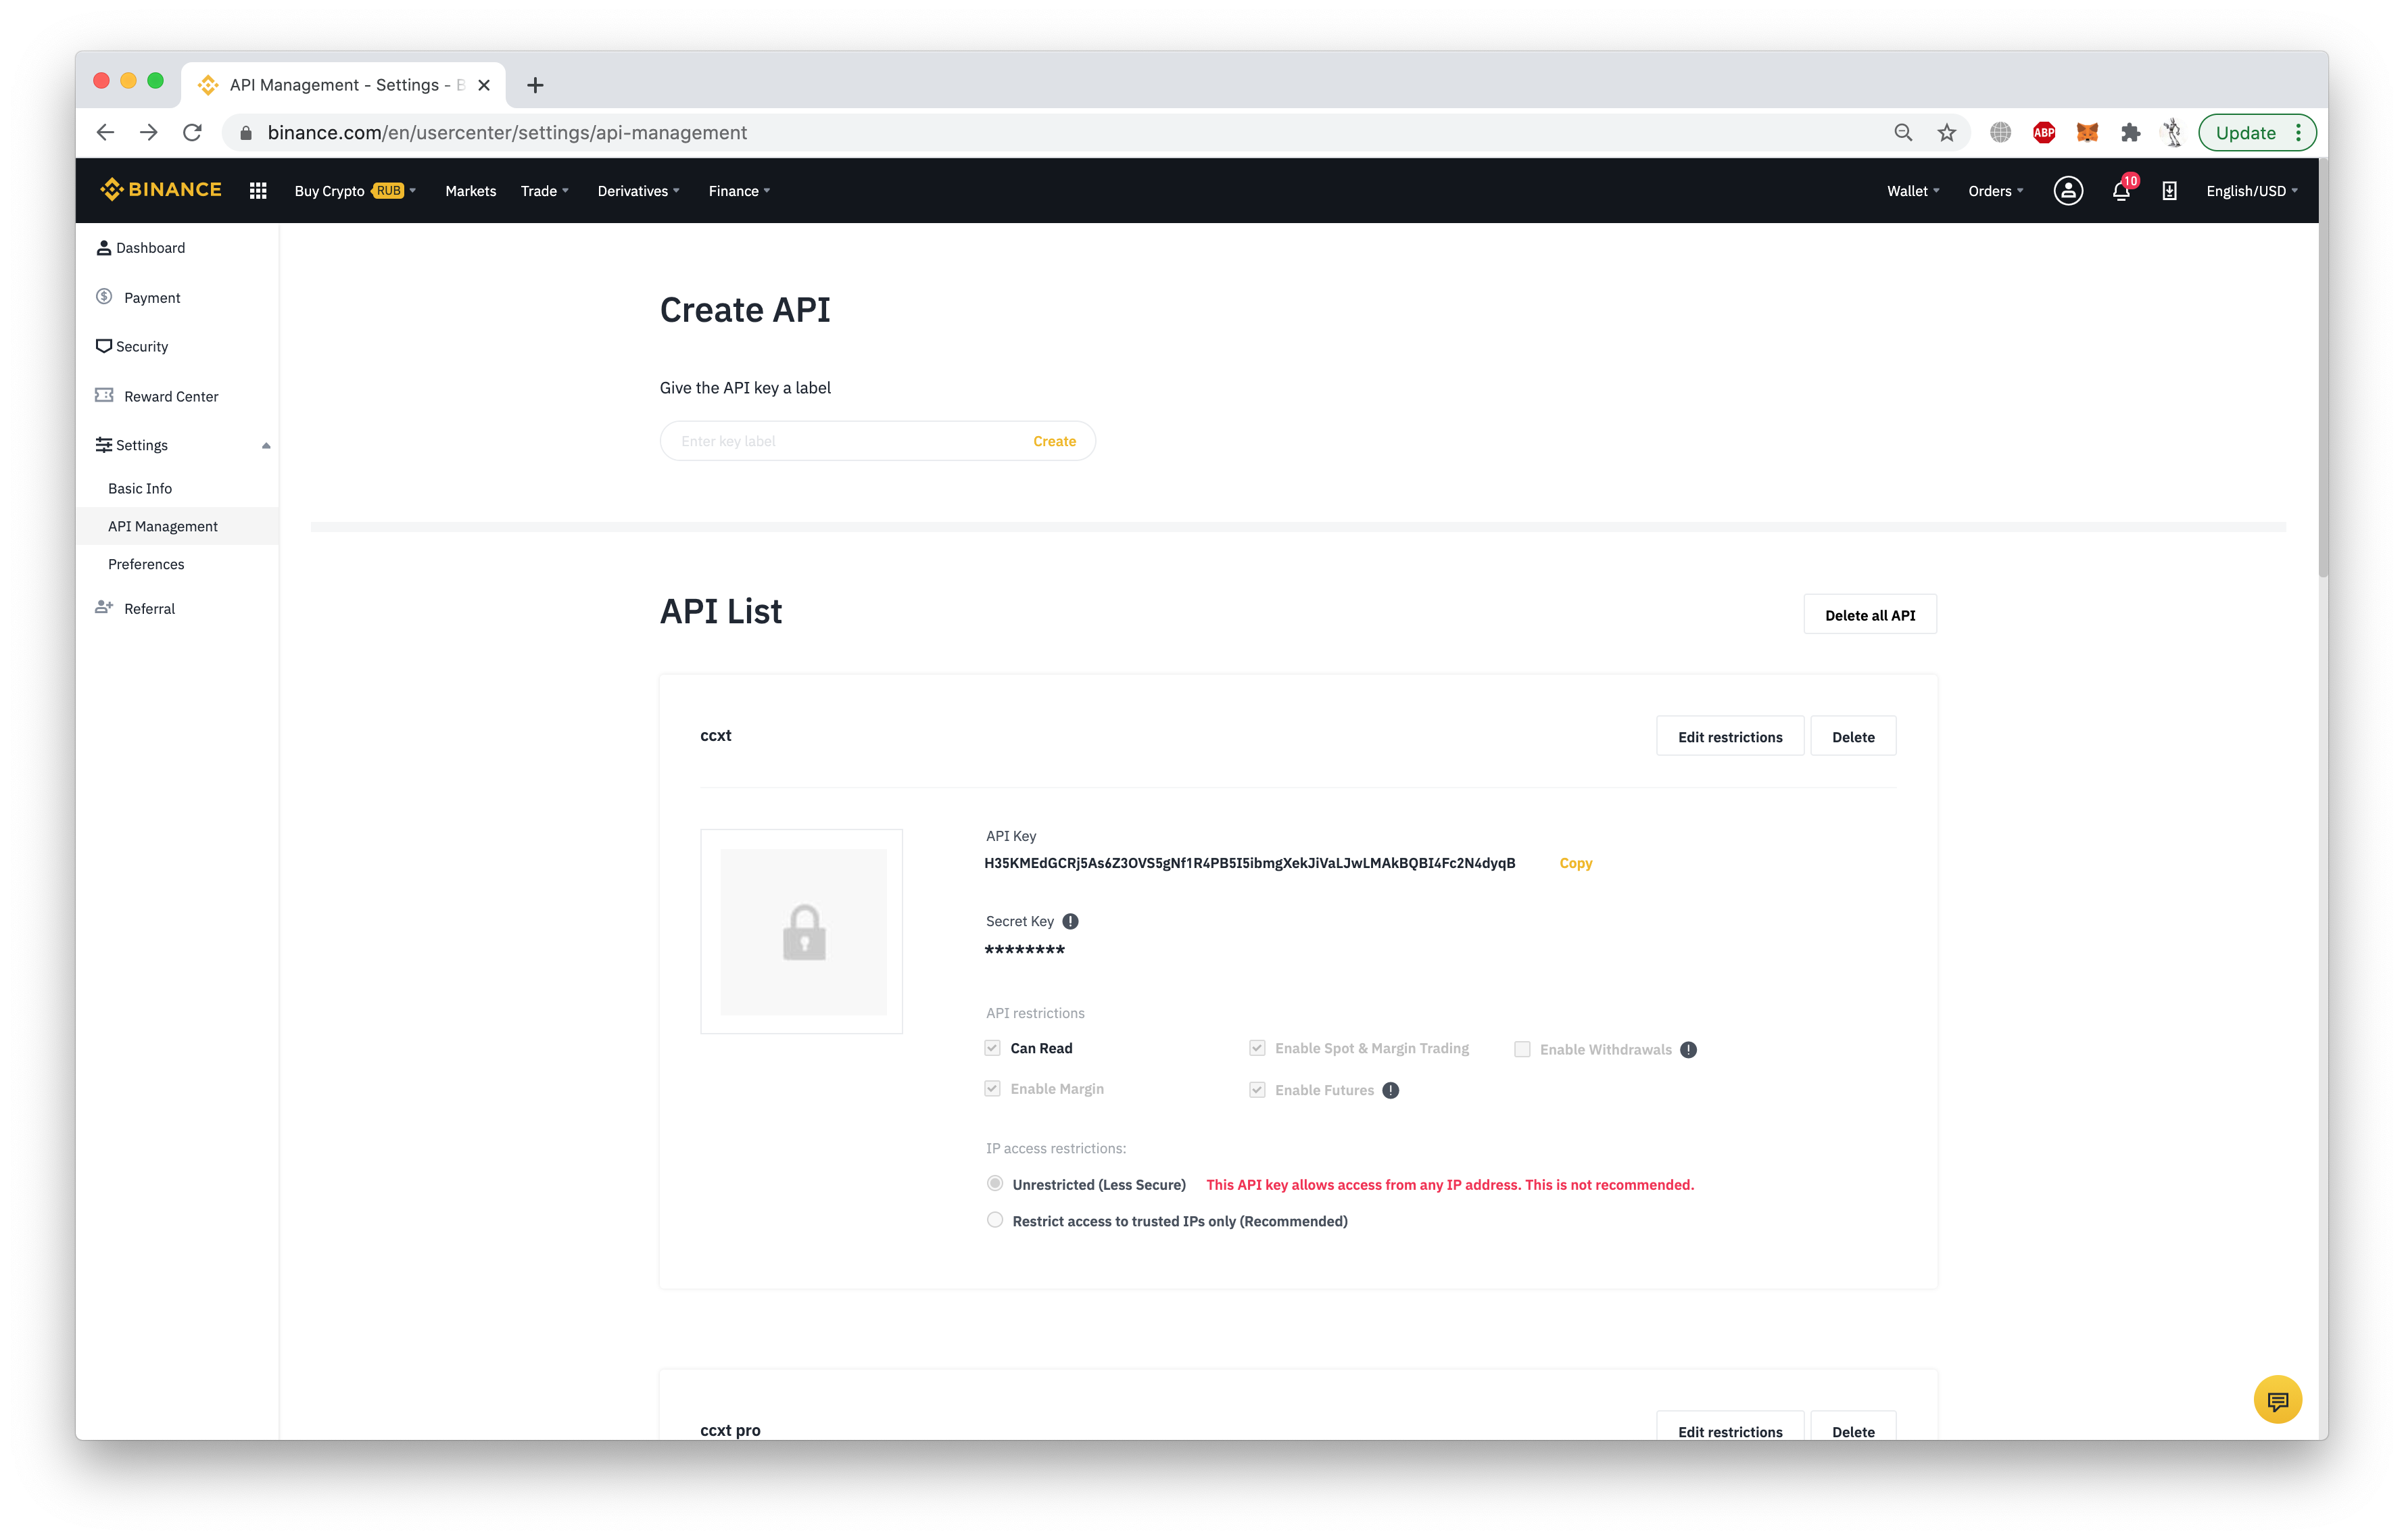Expand the Derivatives dropdown menu

[638, 191]
